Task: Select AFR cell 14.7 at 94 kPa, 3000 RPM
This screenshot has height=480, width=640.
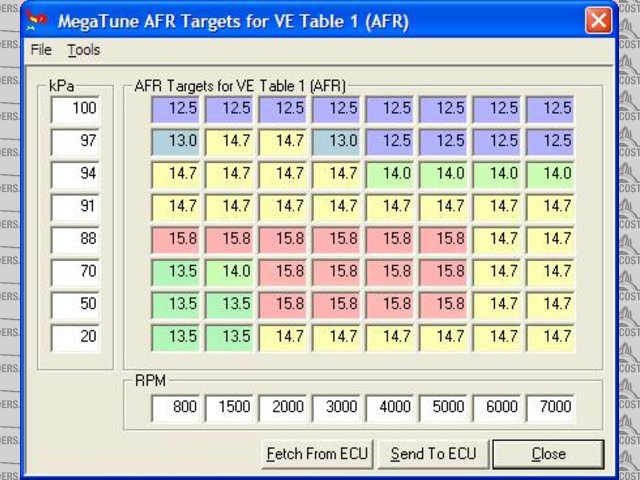Action: [x=336, y=174]
